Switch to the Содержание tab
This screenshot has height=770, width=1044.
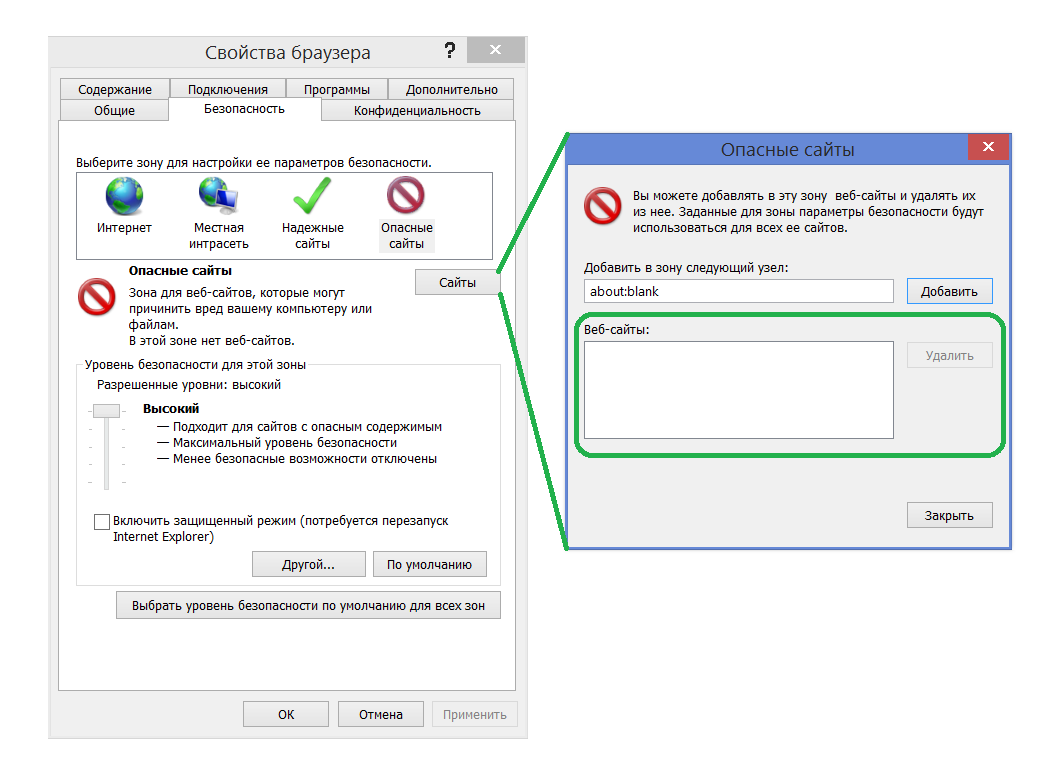(114, 89)
